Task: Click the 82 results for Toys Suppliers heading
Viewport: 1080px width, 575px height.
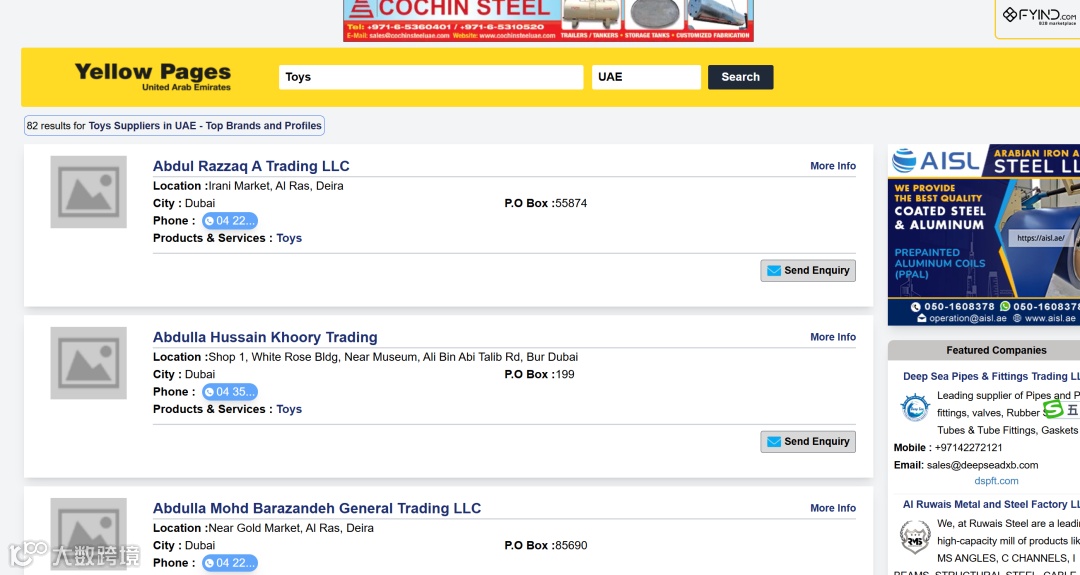Action: (x=174, y=126)
